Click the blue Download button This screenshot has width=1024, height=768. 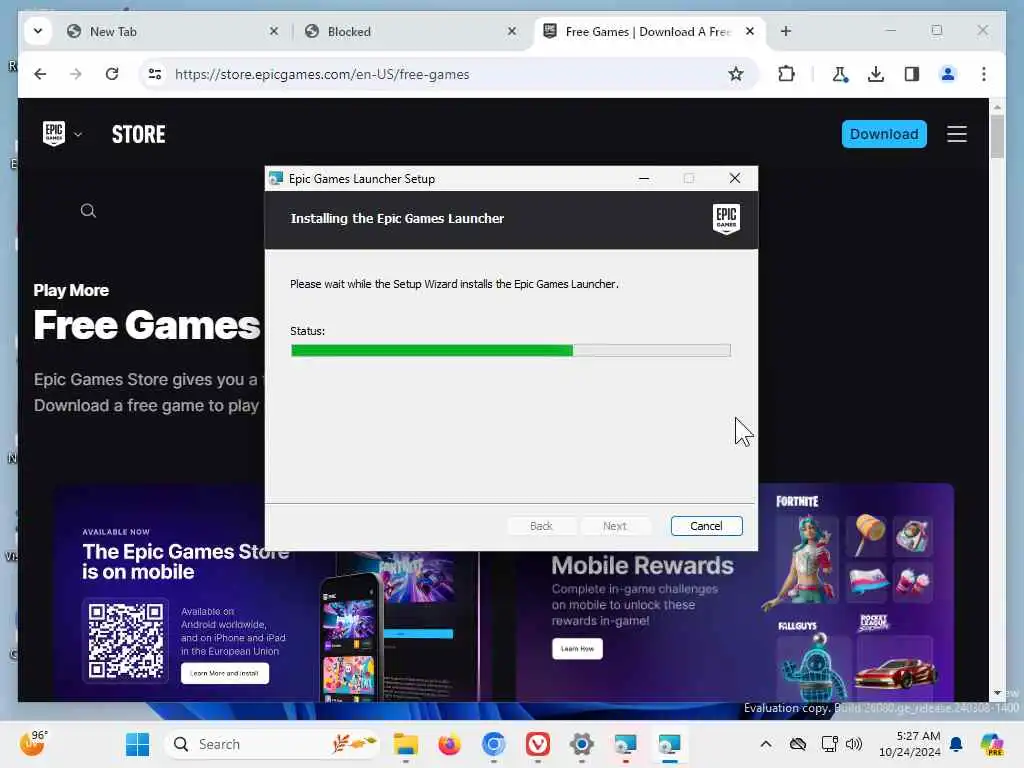884,134
